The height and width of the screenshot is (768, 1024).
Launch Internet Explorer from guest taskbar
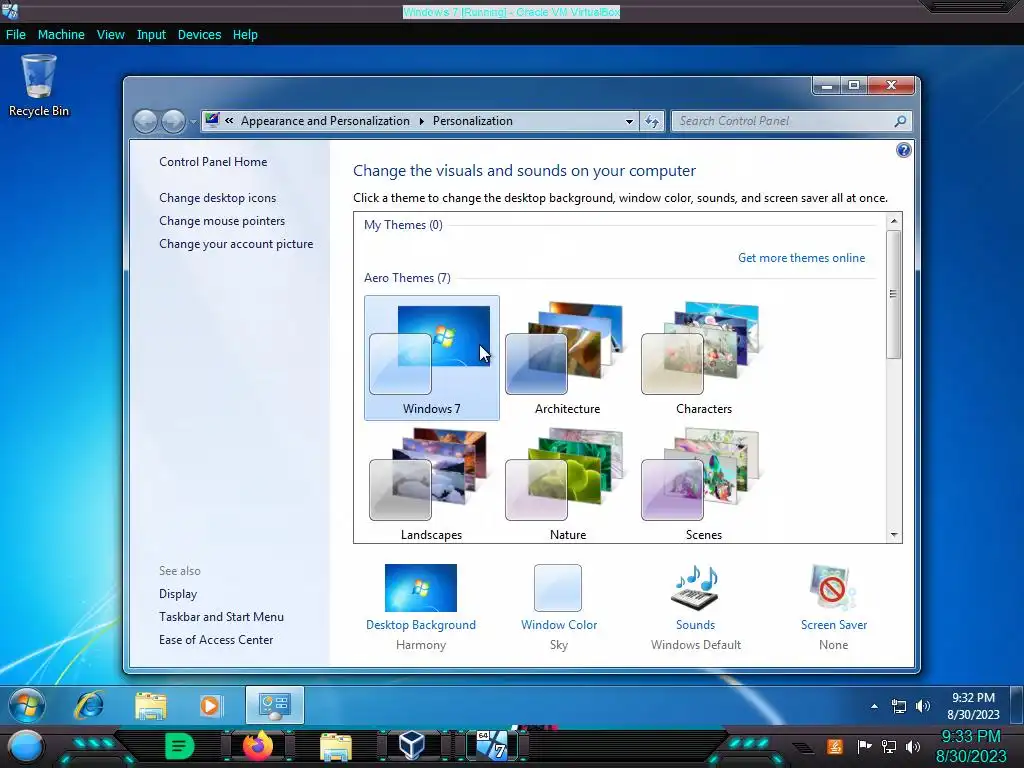click(89, 706)
